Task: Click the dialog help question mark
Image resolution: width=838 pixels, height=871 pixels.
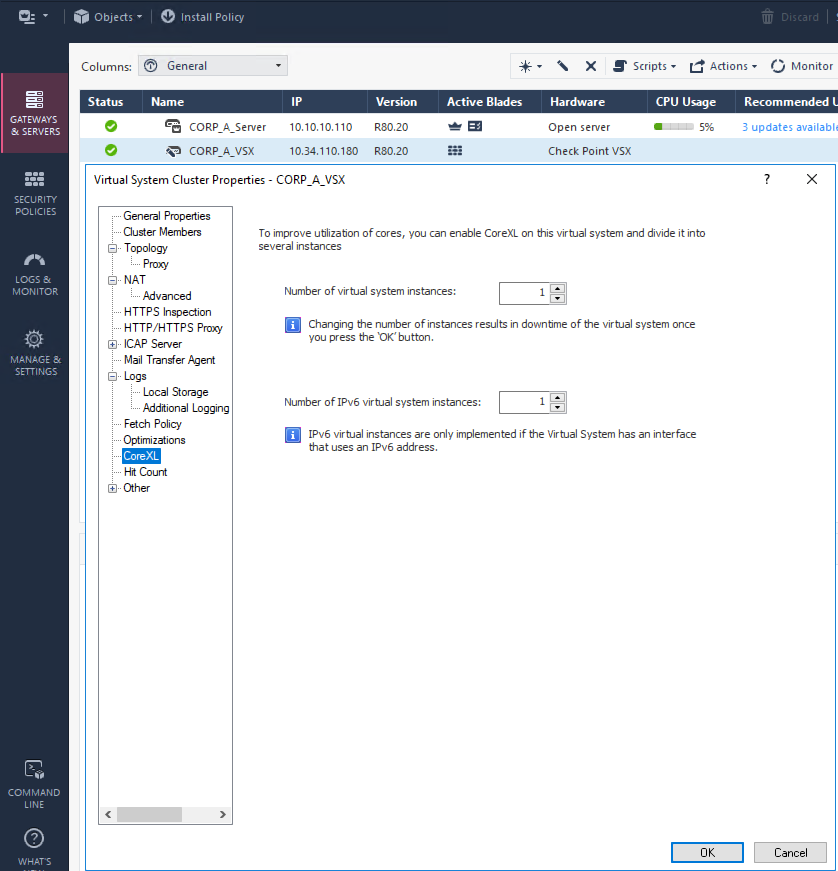Action: click(x=766, y=179)
